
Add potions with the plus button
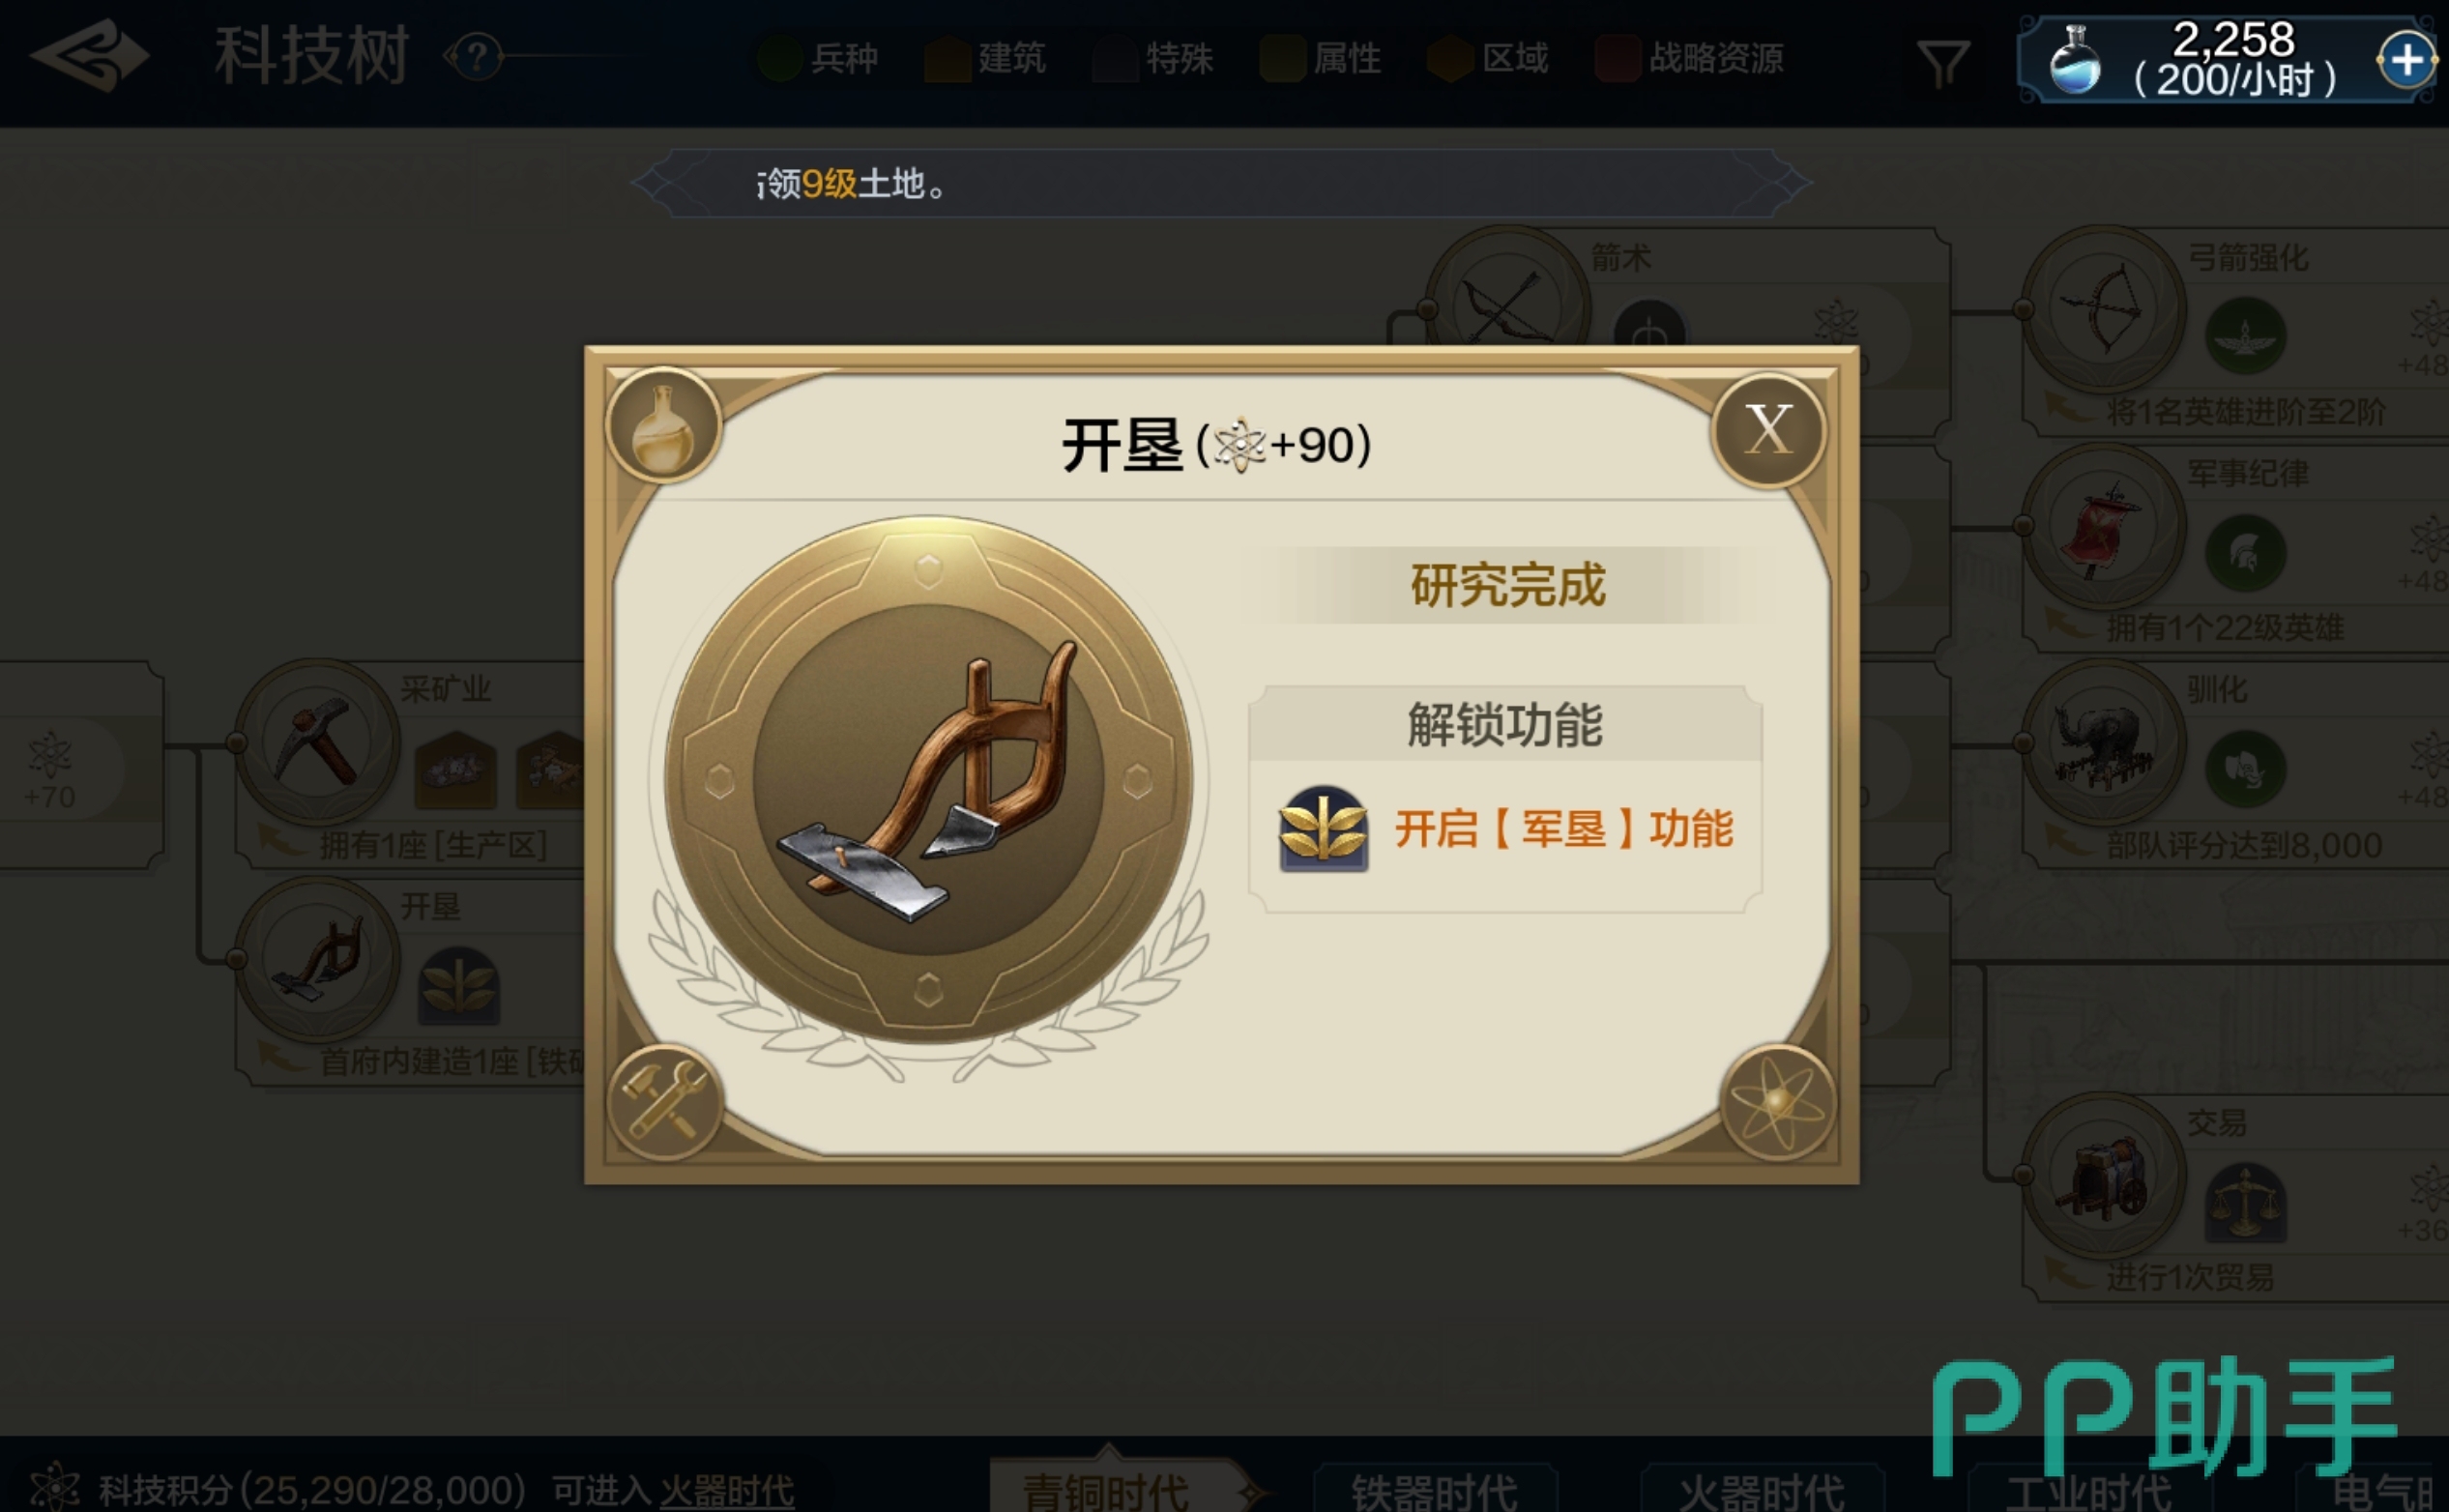coord(2406,61)
